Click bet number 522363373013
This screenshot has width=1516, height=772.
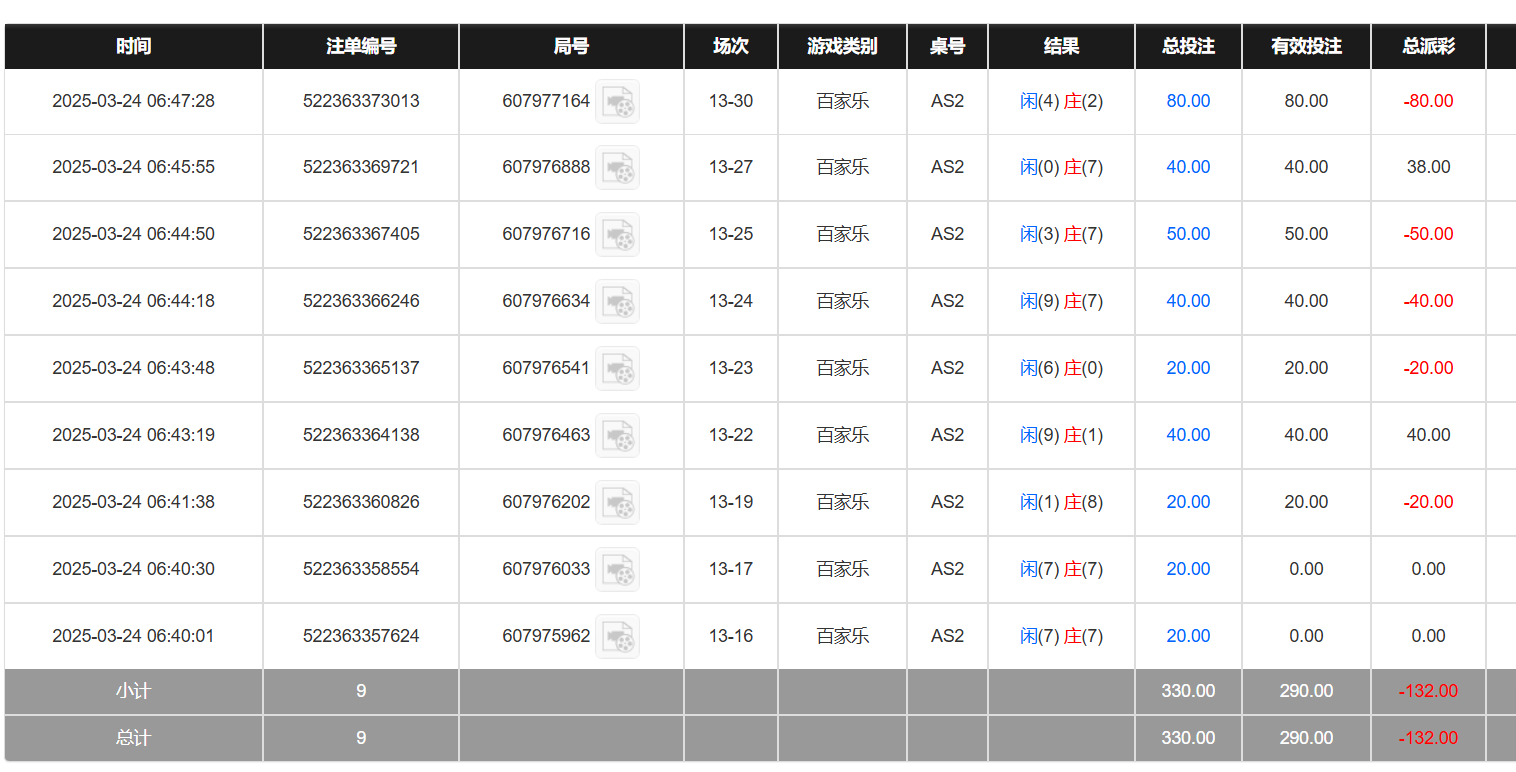361,101
